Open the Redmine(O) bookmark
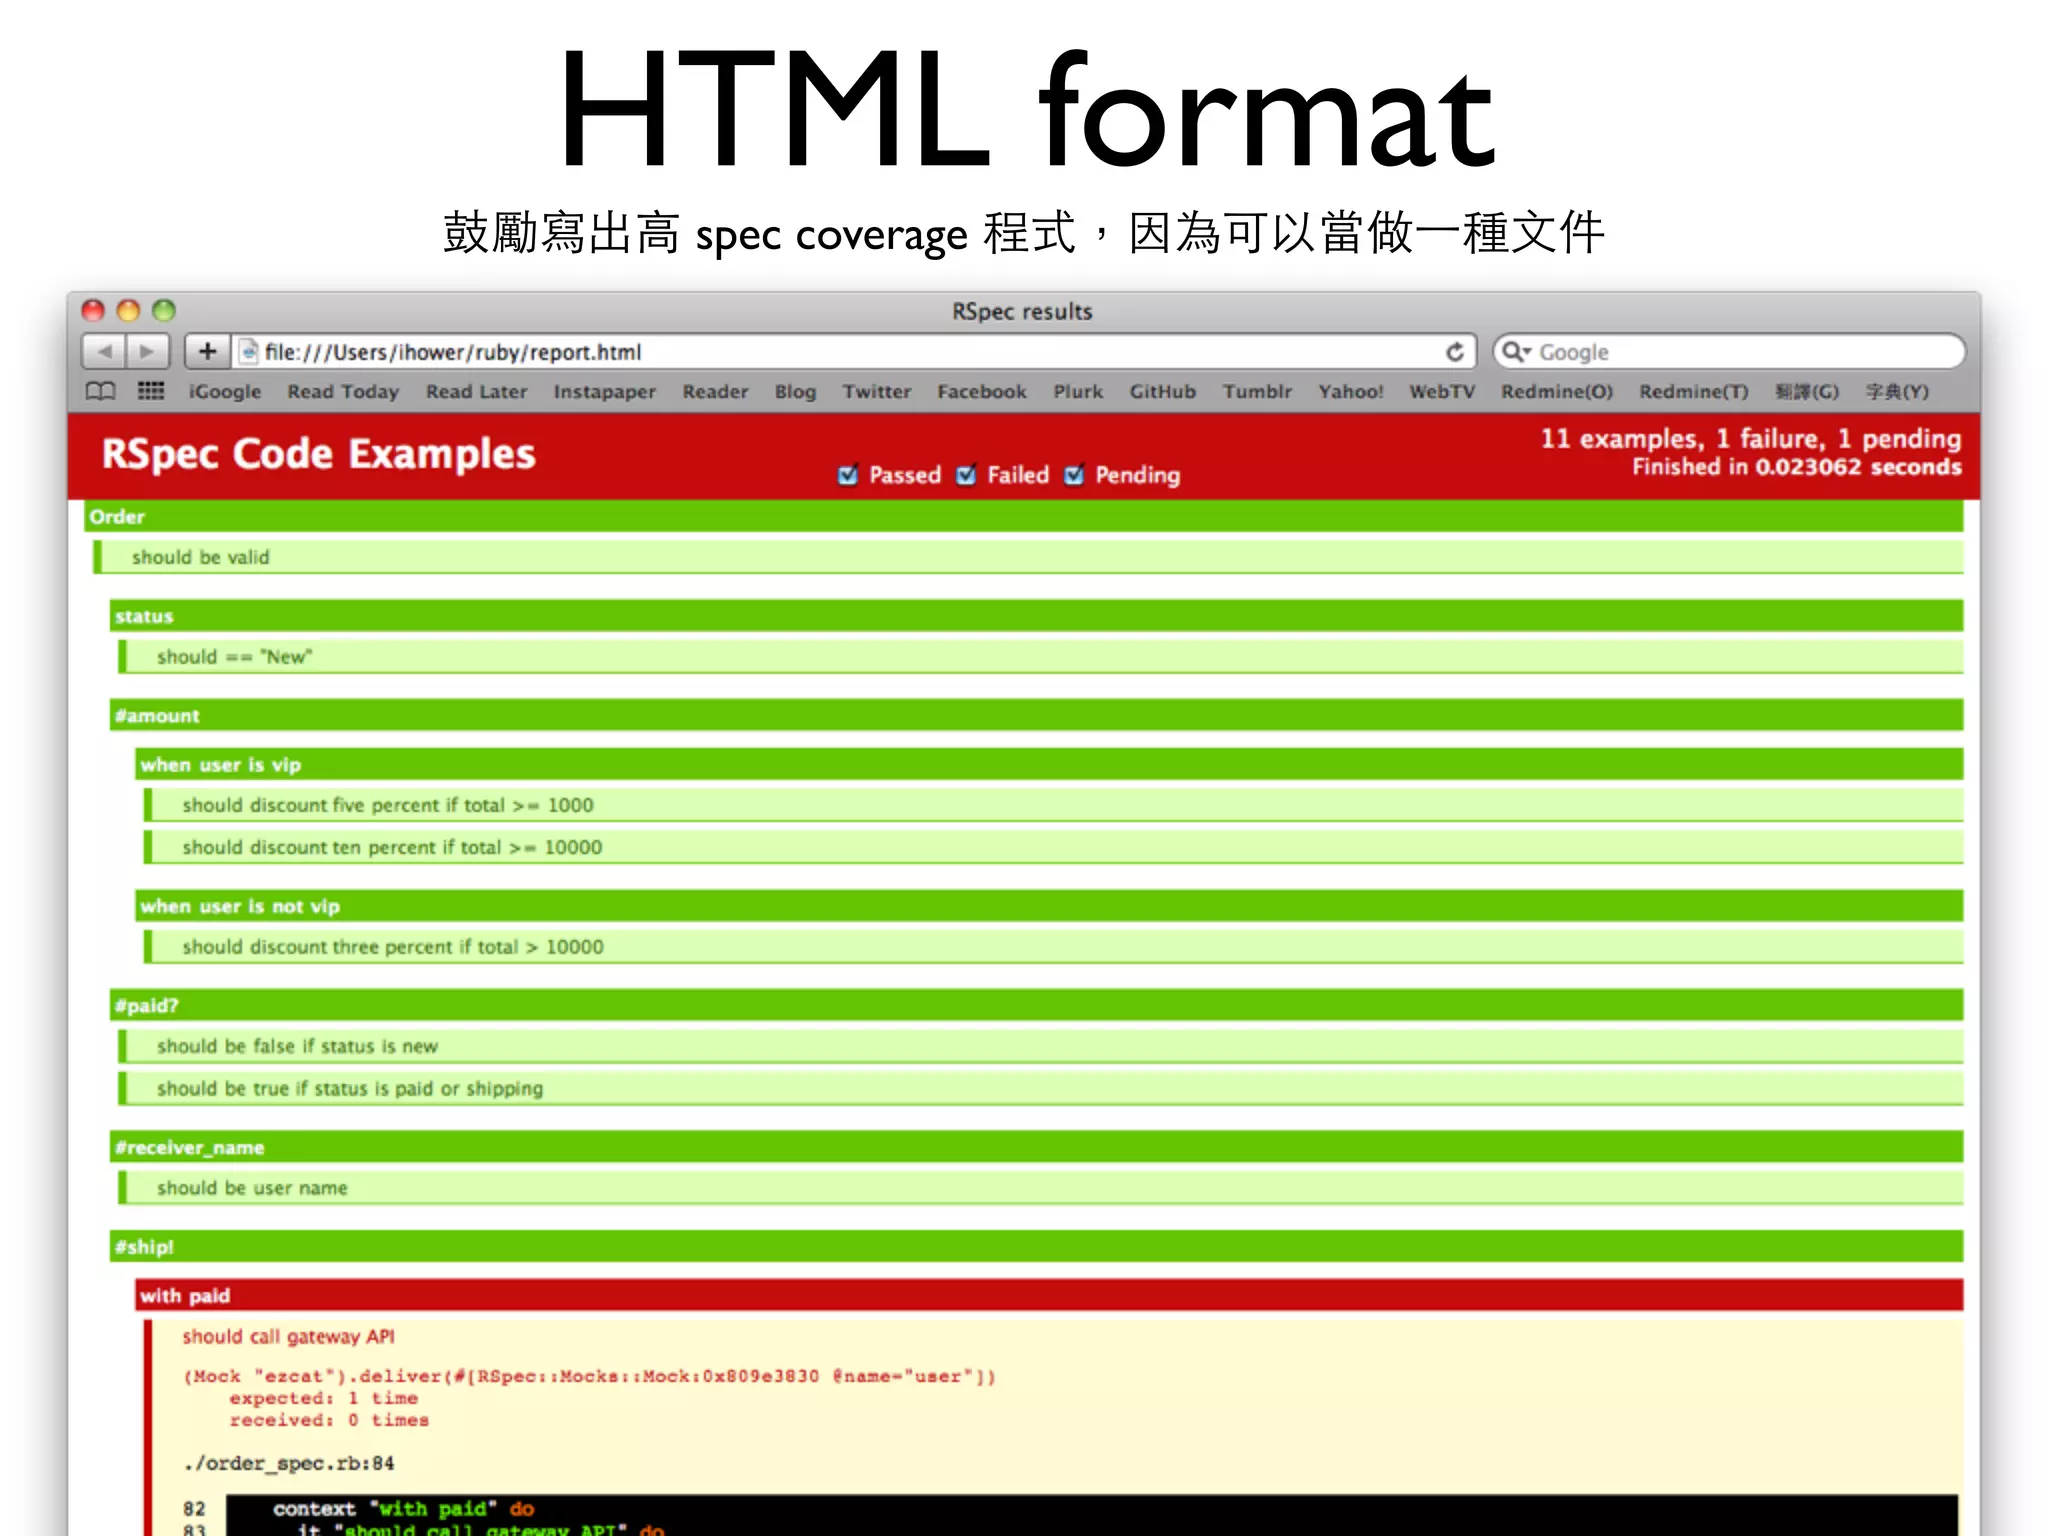Image resolution: width=2048 pixels, height=1536 pixels. (1557, 392)
